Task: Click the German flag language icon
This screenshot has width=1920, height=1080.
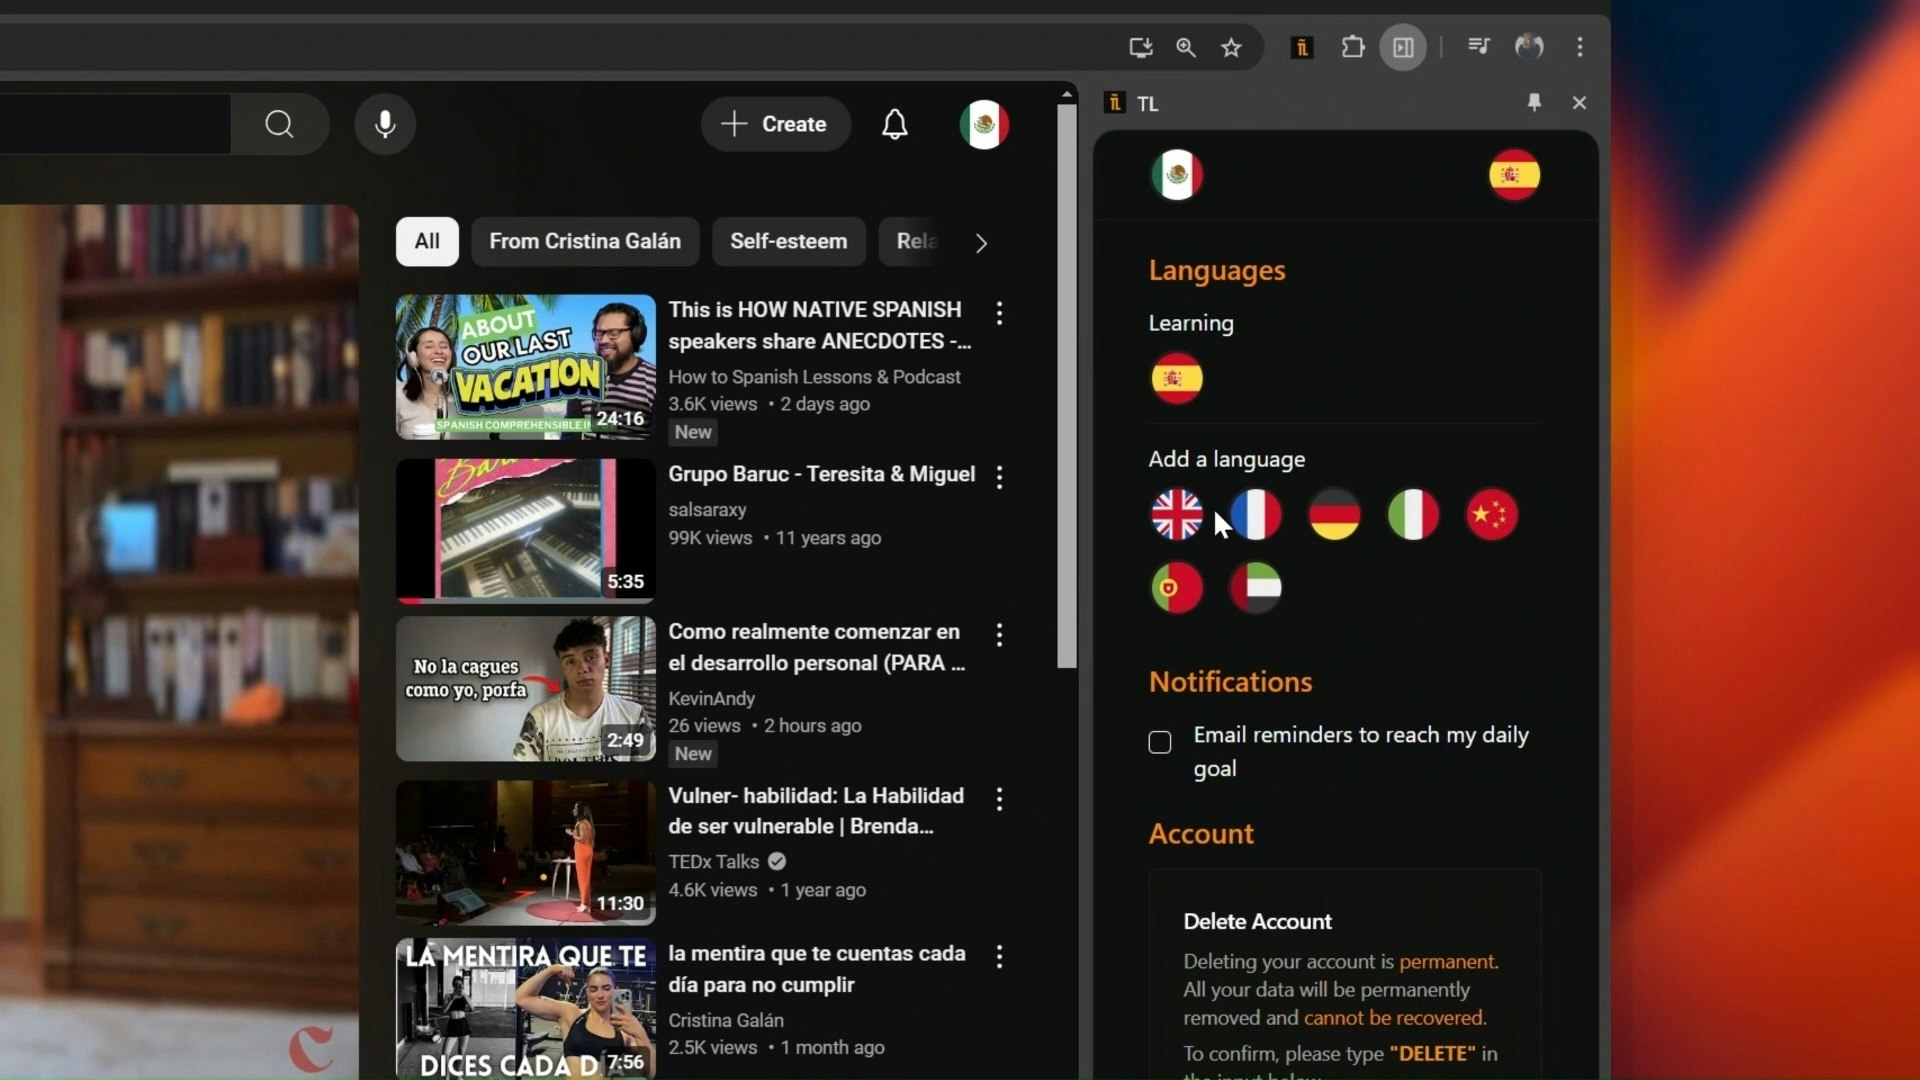Action: pos(1334,514)
